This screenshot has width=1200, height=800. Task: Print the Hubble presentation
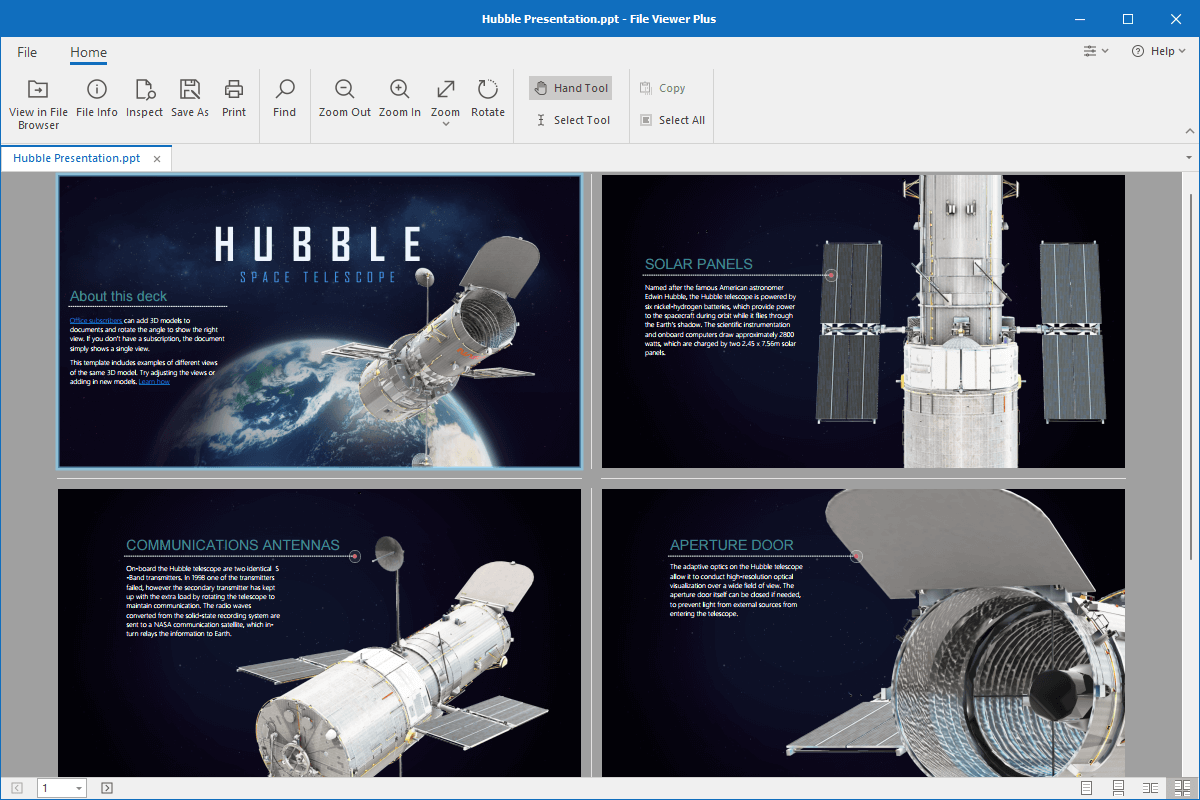(x=234, y=99)
